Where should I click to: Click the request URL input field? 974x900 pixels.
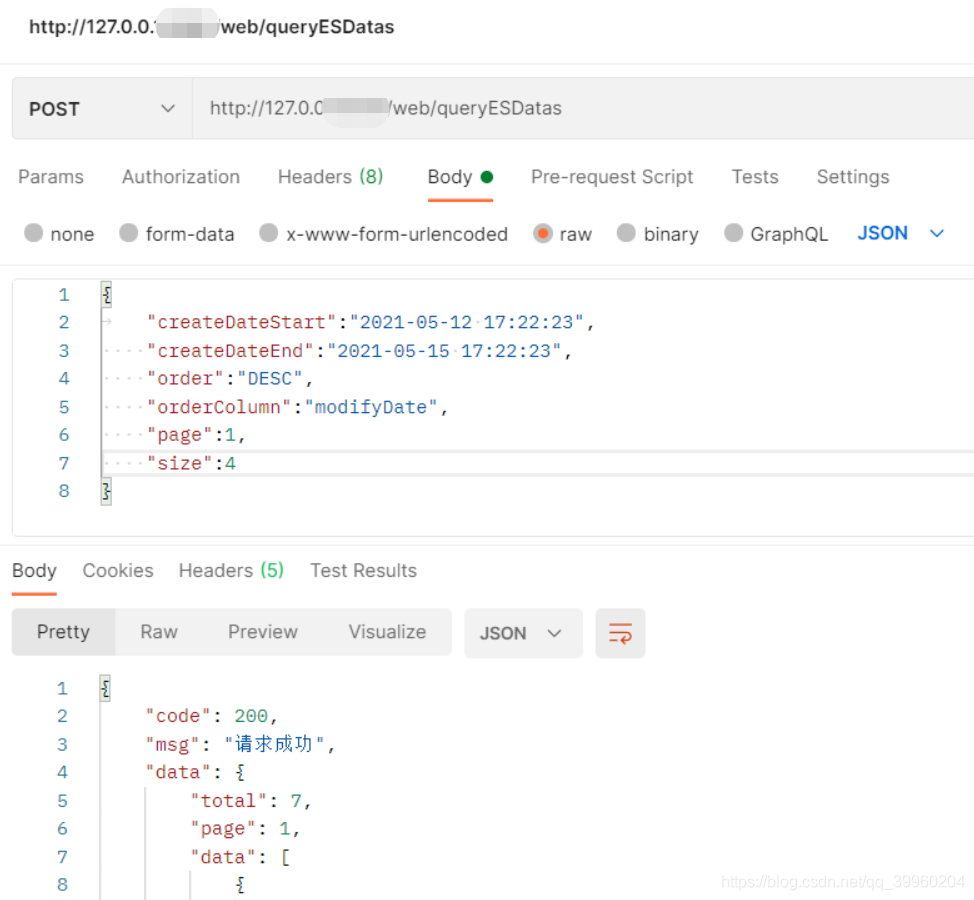pos(583,109)
